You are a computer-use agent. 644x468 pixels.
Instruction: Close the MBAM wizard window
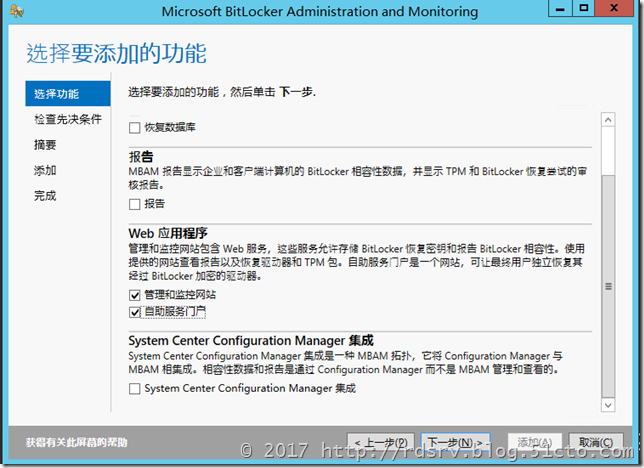pos(614,8)
